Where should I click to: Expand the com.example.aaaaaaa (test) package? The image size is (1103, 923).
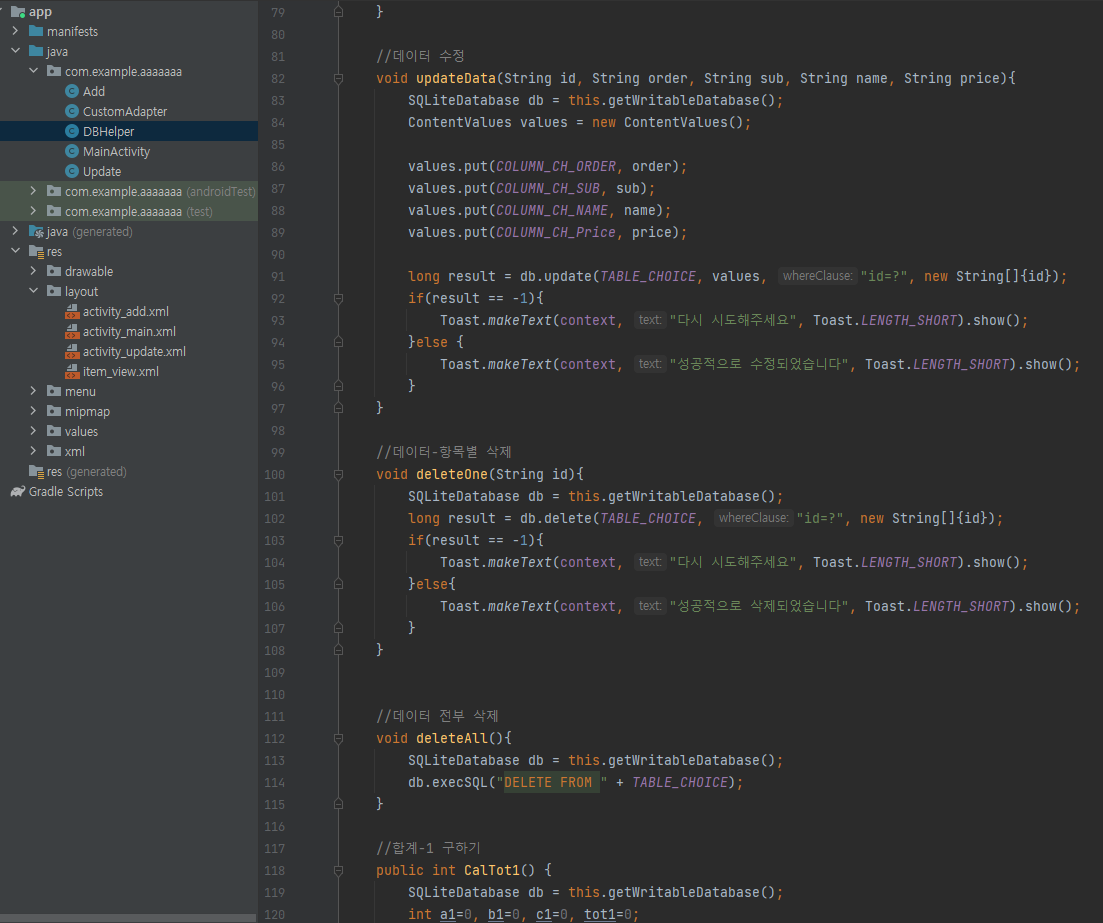coord(33,210)
